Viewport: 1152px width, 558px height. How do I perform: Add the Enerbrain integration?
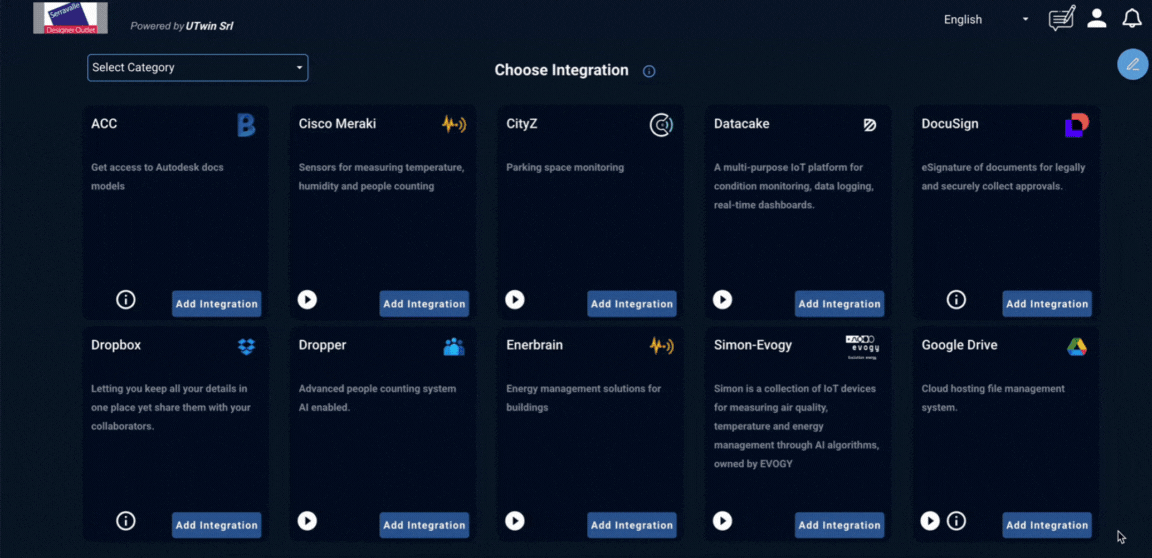point(631,525)
